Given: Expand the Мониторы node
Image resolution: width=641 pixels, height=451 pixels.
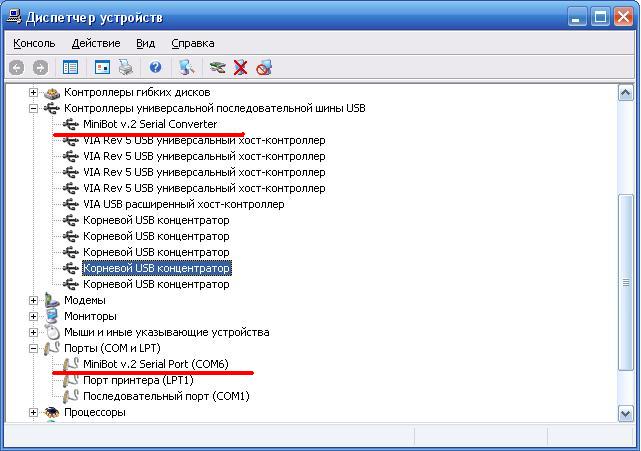Looking at the screenshot, I should click(34, 316).
